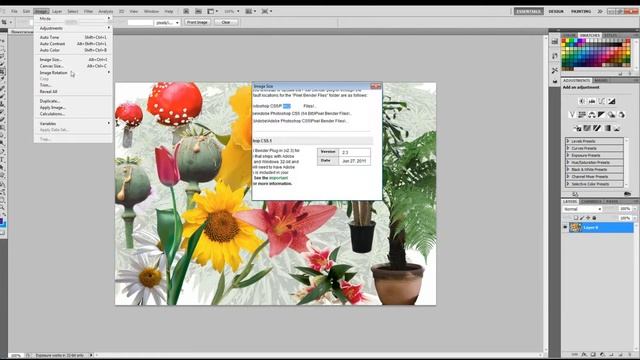The image size is (640, 360).
Task: Select the Essentials workspace button
Action: click(529, 11)
